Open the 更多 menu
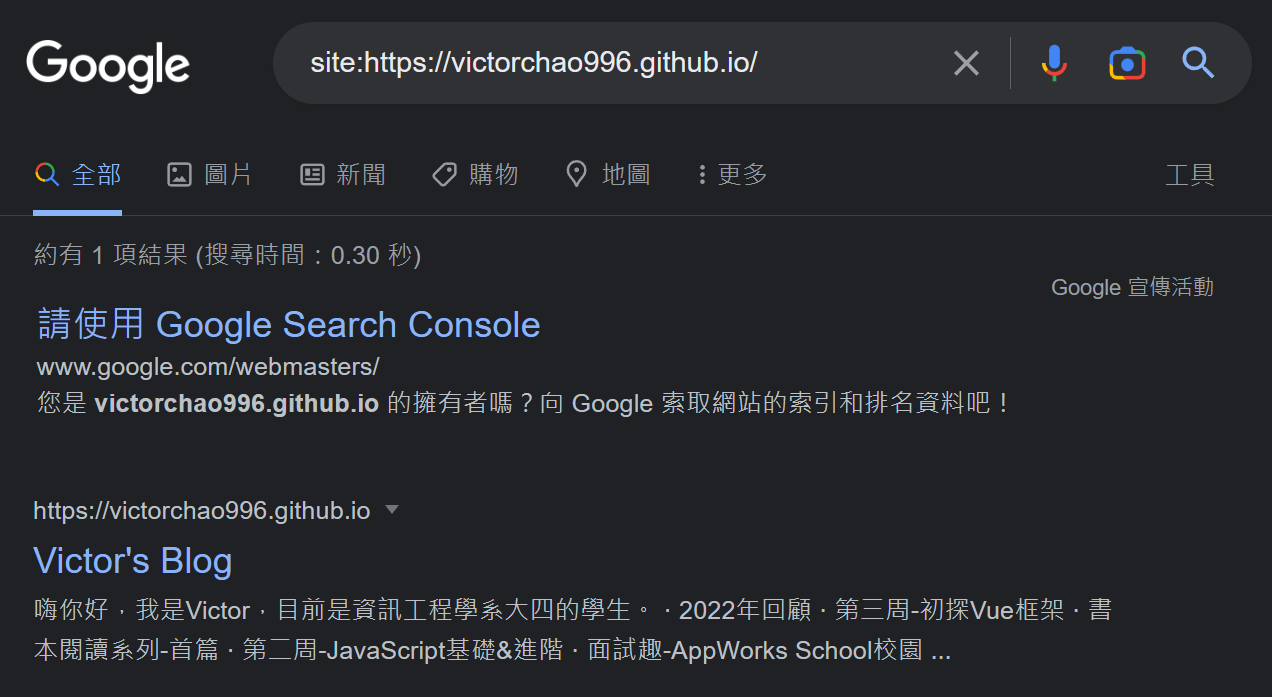The width and height of the screenshot is (1272, 697). [x=730, y=173]
